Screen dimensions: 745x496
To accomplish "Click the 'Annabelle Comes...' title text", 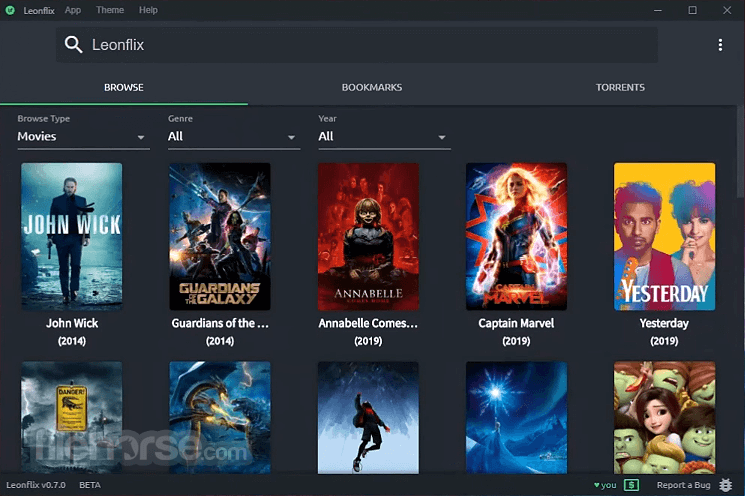I will pos(368,323).
